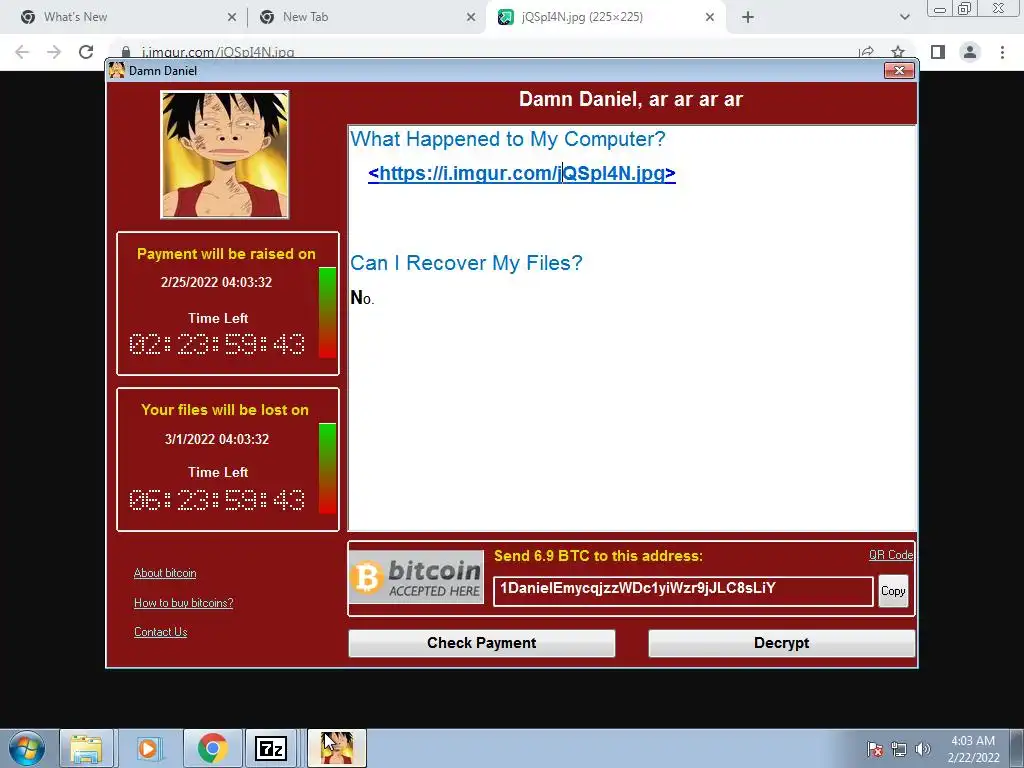
Task: Close the New Tab tab
Action: 471,18
